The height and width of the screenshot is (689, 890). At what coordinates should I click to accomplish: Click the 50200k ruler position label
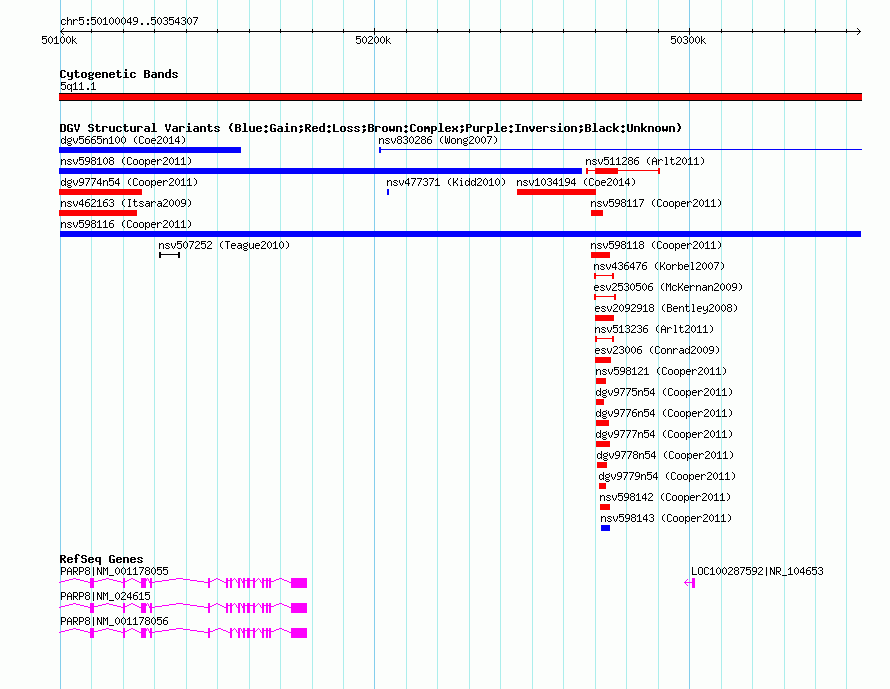pyautogui.click(x=373, y=40)
